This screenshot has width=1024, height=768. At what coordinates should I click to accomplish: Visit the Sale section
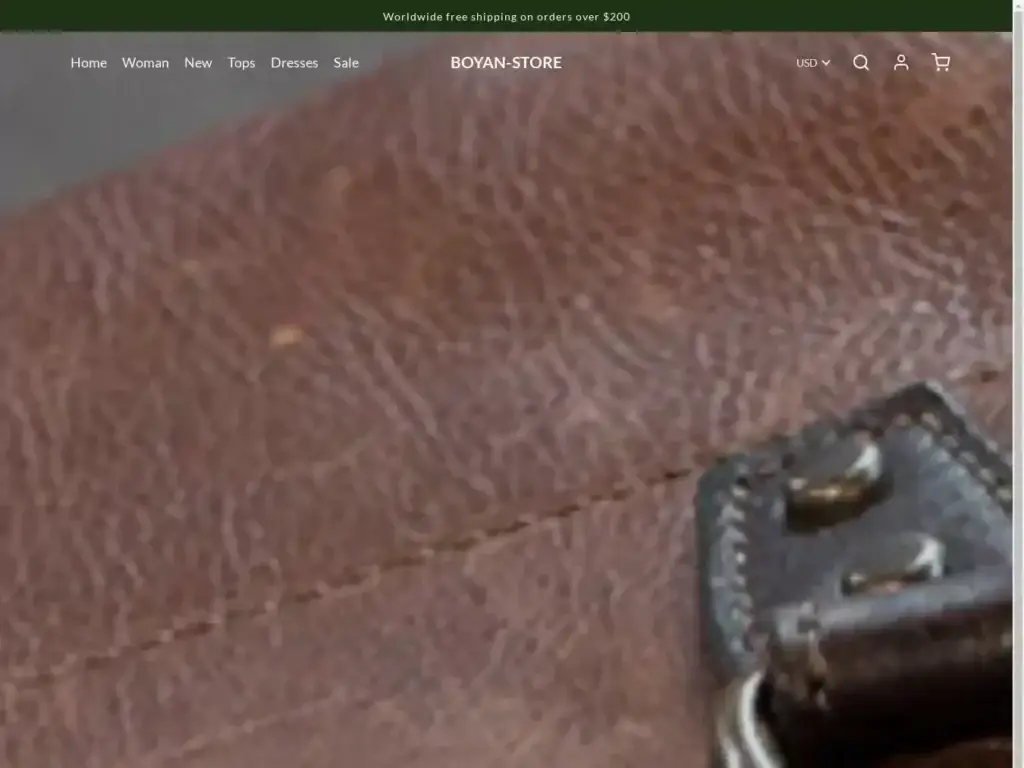coord(346,63)
